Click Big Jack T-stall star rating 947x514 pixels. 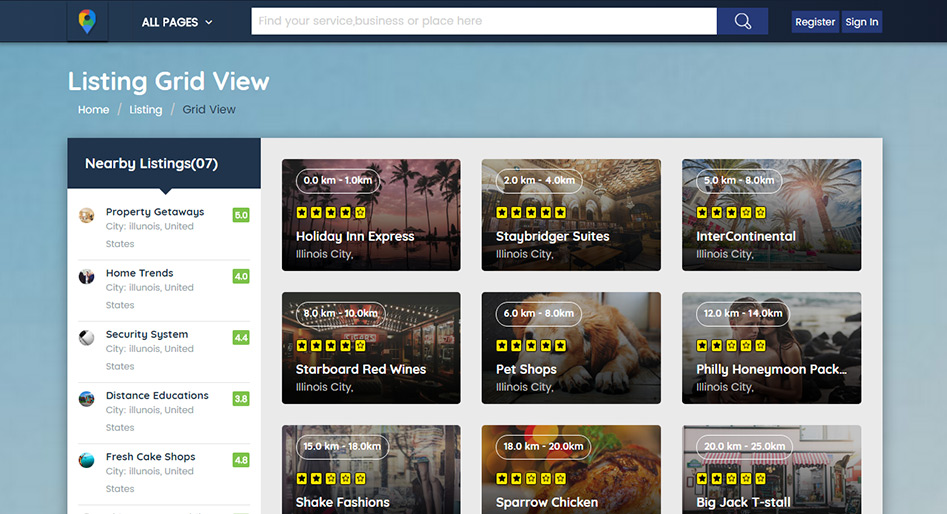tap(731, 478)
